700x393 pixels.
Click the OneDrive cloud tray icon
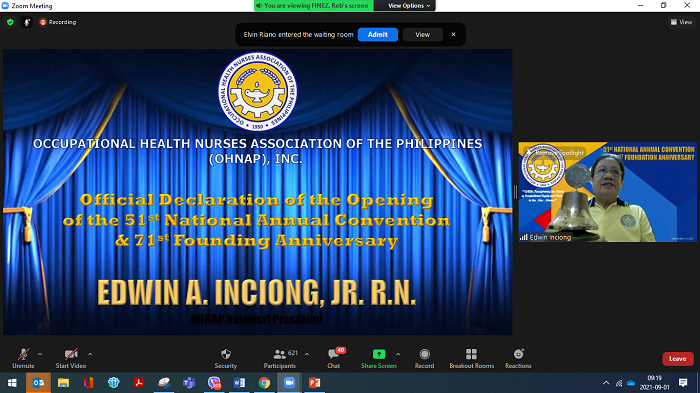631,383
